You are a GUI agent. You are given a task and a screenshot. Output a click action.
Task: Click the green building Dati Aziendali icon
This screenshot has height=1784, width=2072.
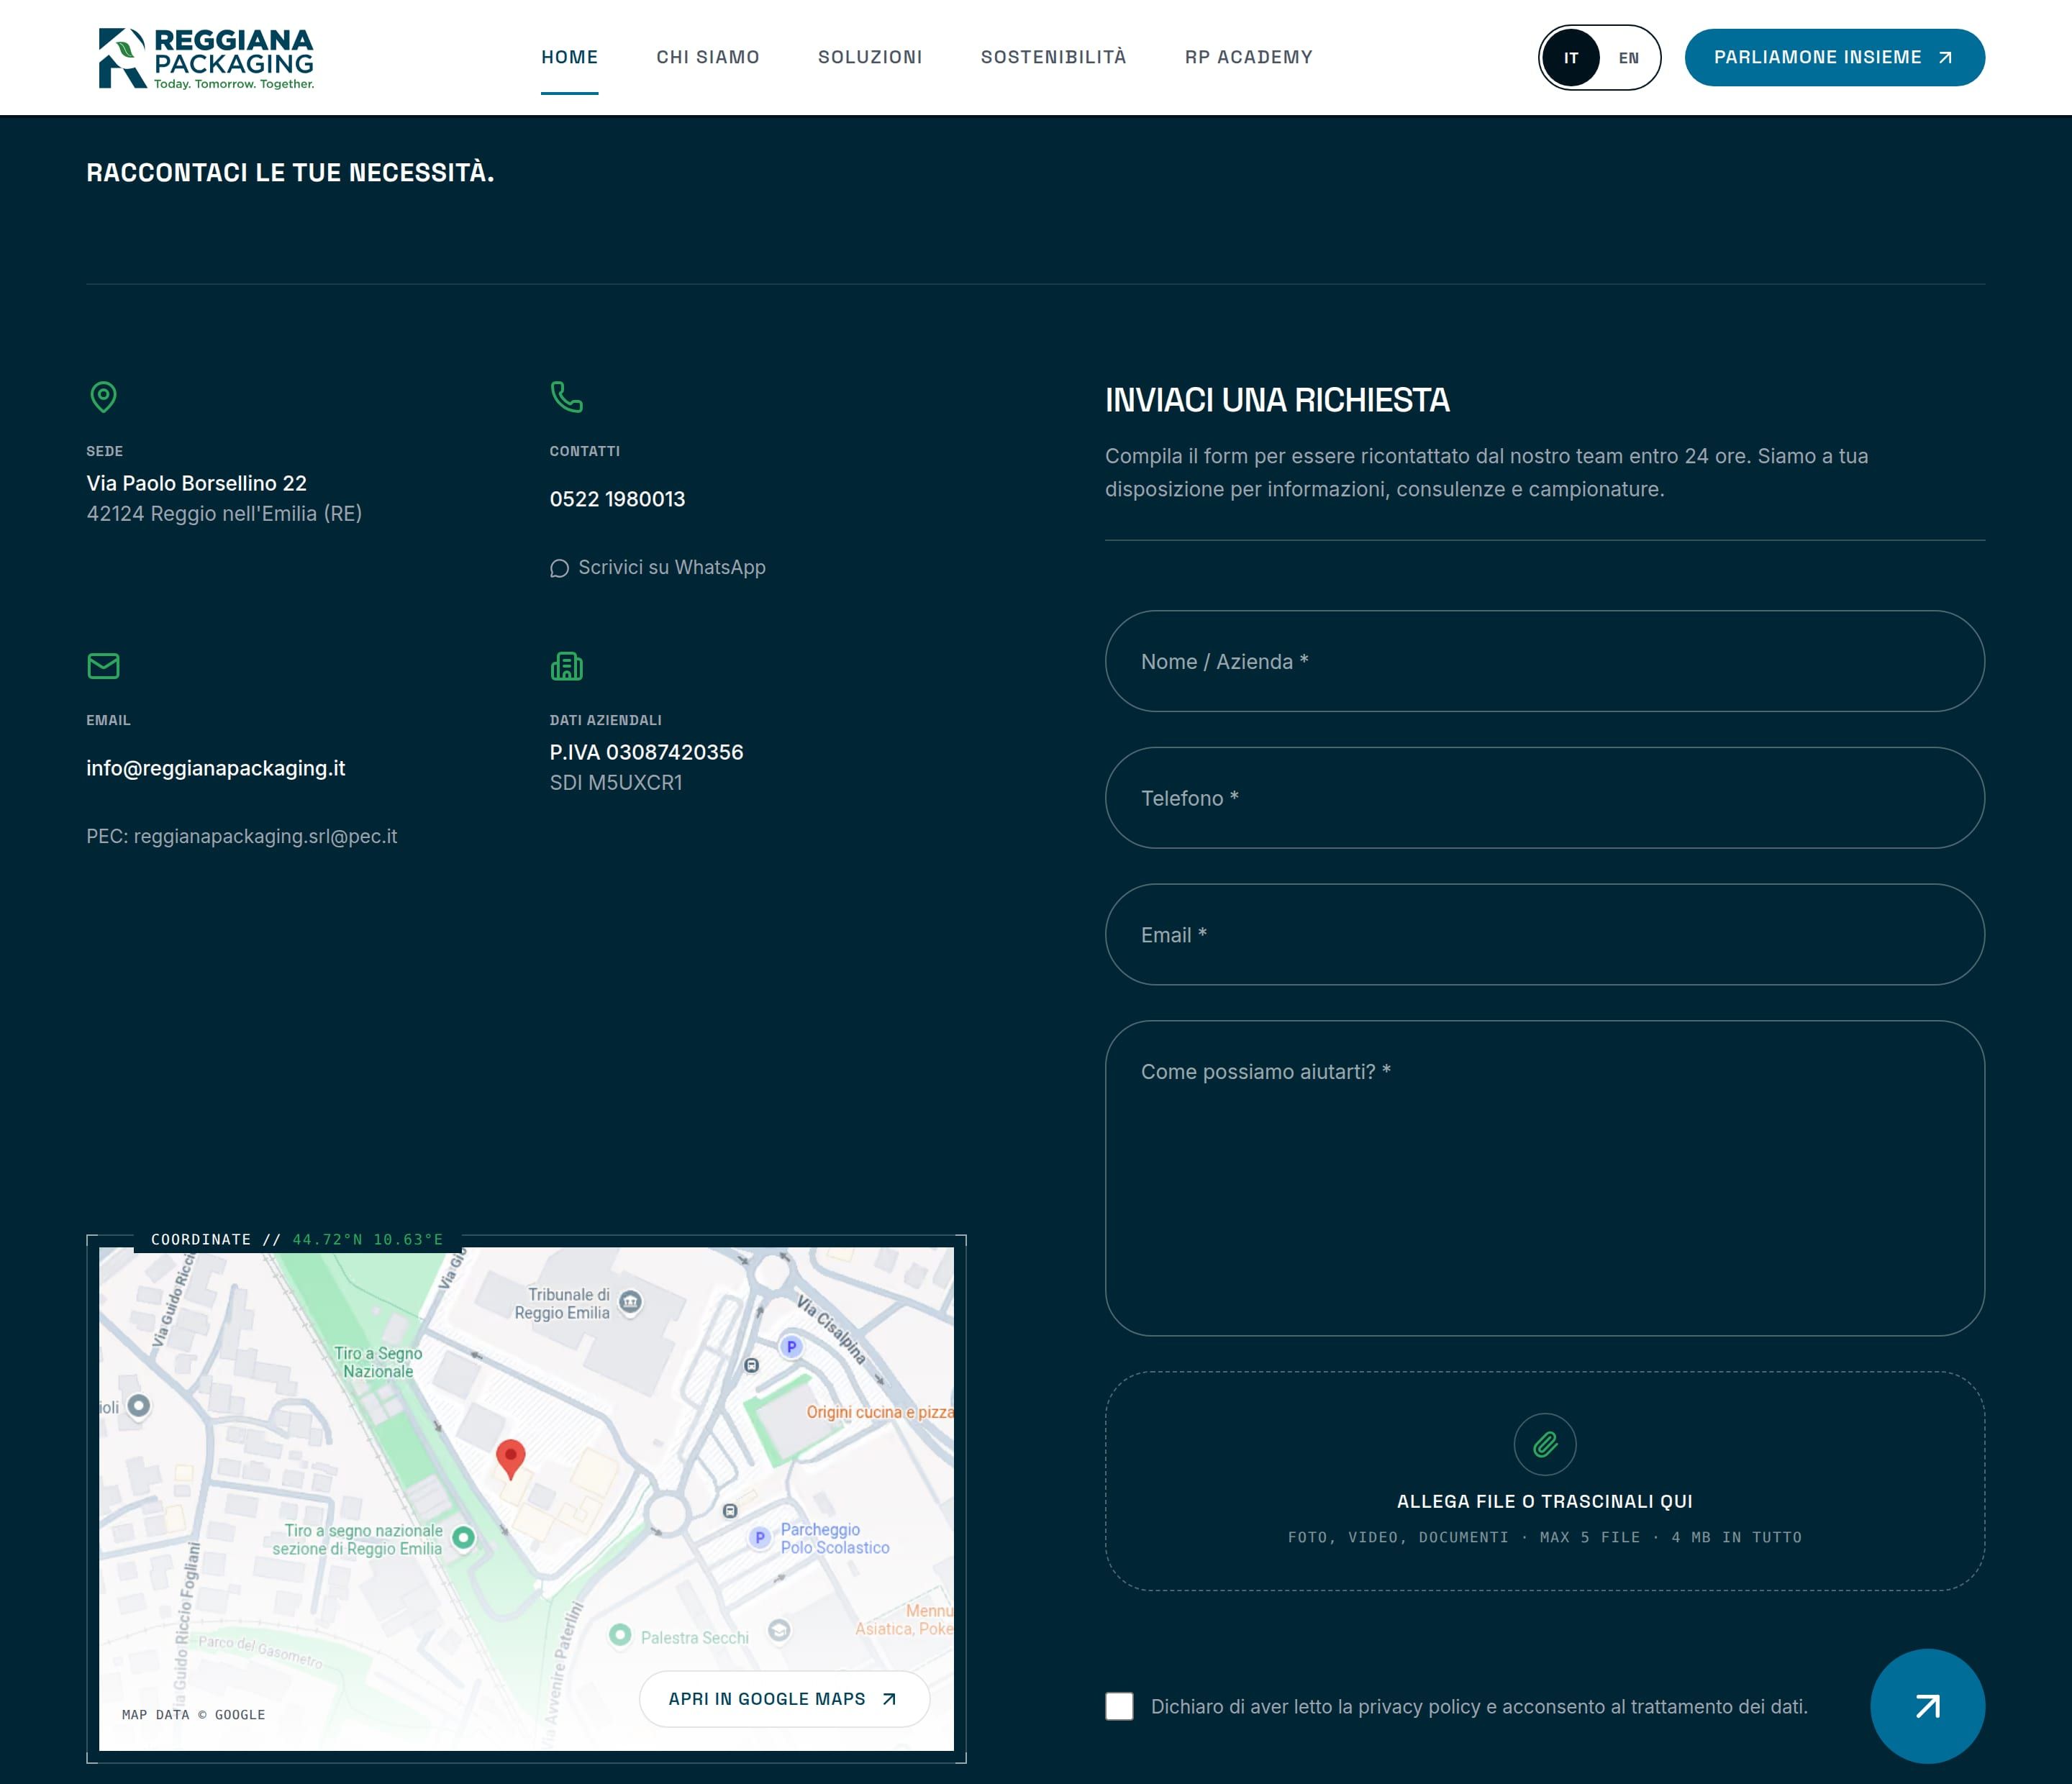point(566,666)
